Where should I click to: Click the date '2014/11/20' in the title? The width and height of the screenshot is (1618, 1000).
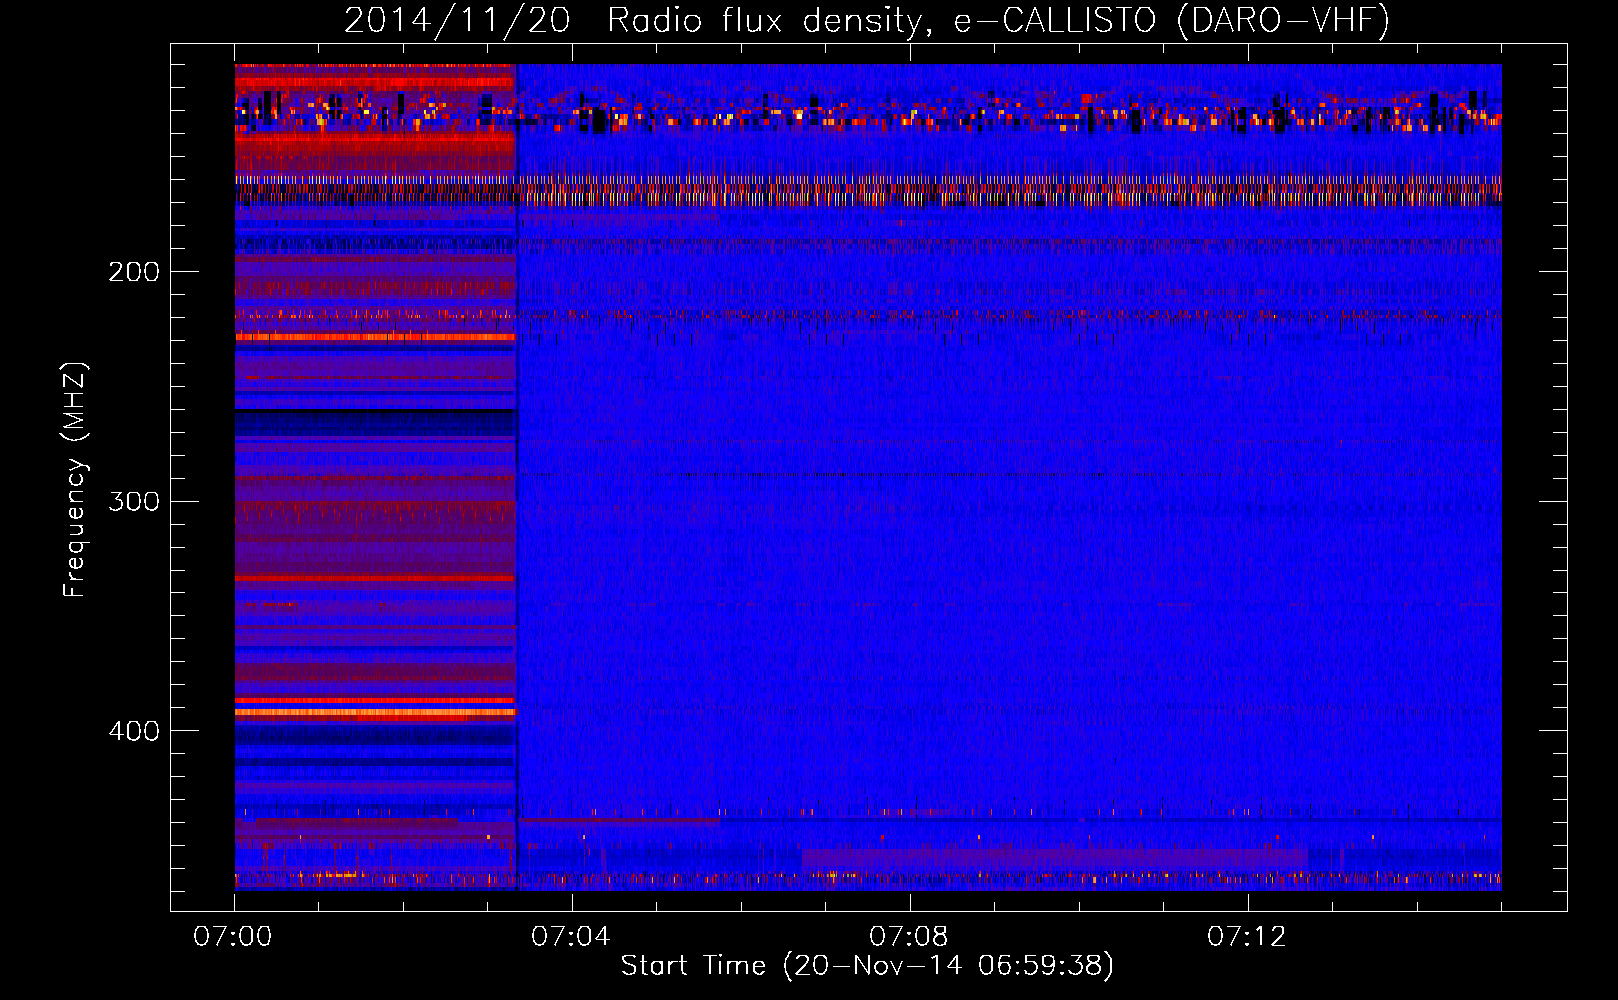[457, 21]
